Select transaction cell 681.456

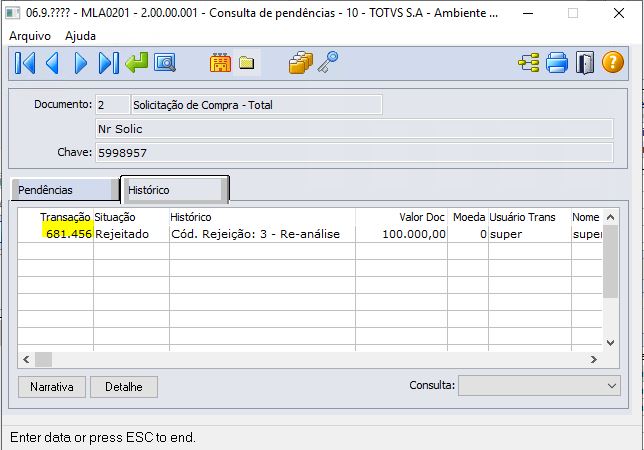55,234
